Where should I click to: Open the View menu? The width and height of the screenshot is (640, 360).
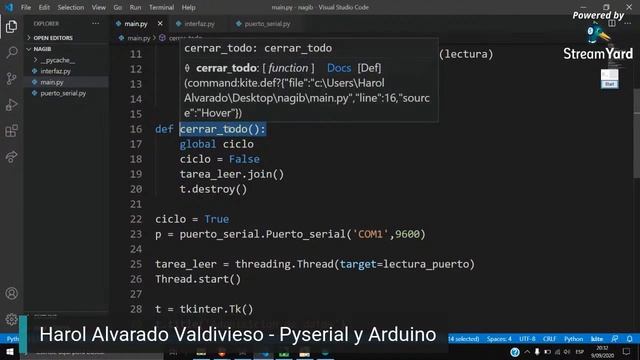coord(98,7)
